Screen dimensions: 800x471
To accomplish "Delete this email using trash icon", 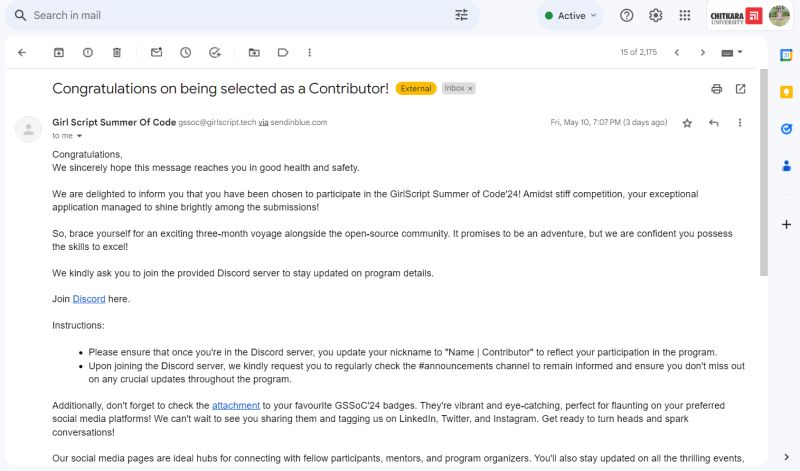I will [x=117, y=52].
